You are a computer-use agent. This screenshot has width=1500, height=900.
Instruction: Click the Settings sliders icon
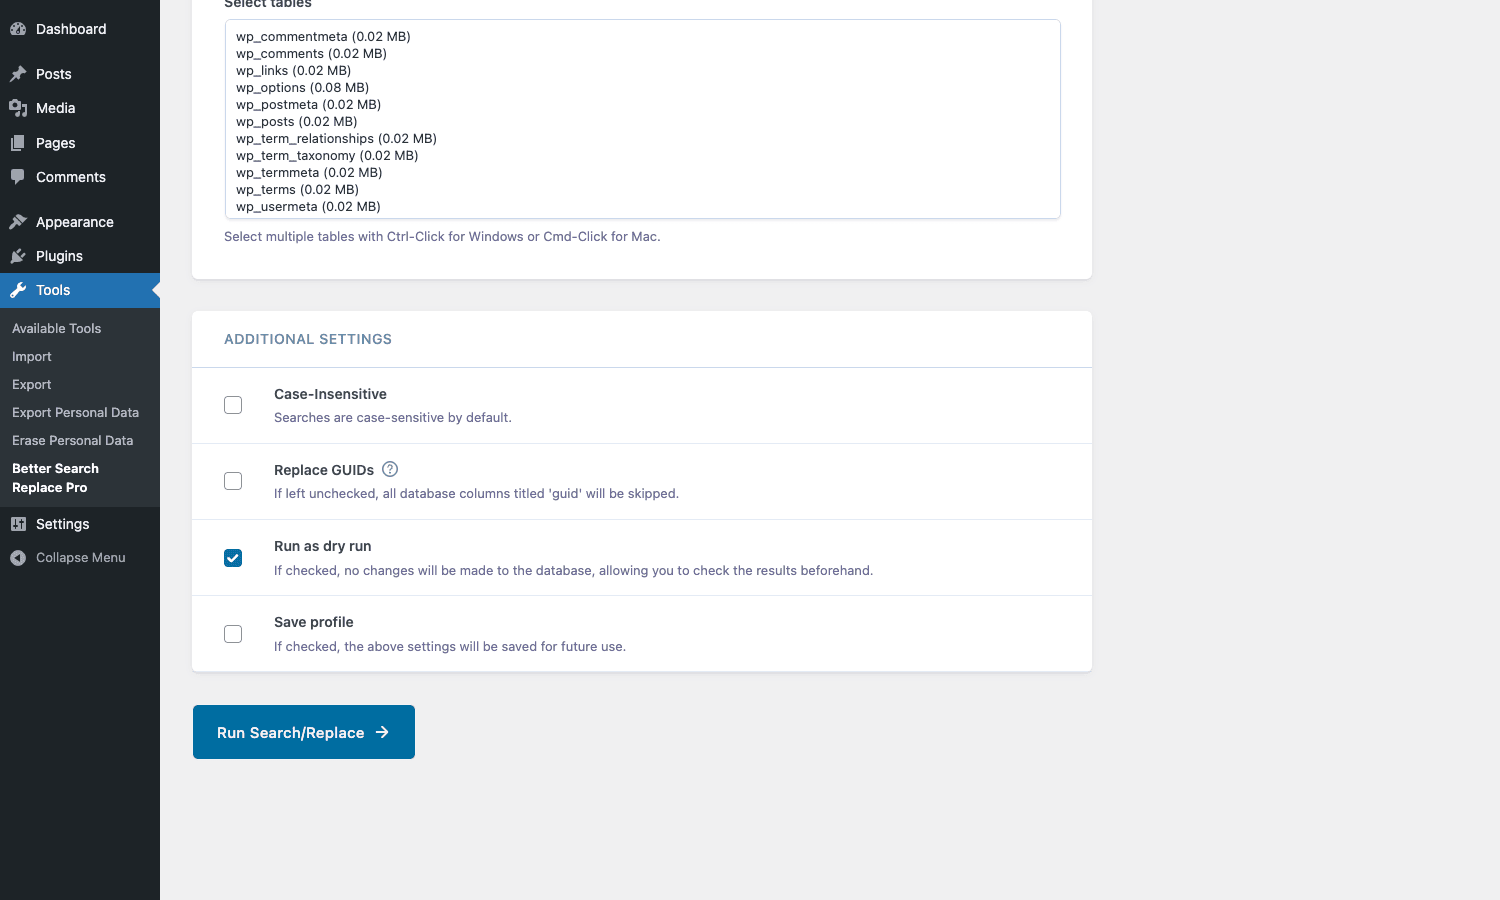pos(18,524)
